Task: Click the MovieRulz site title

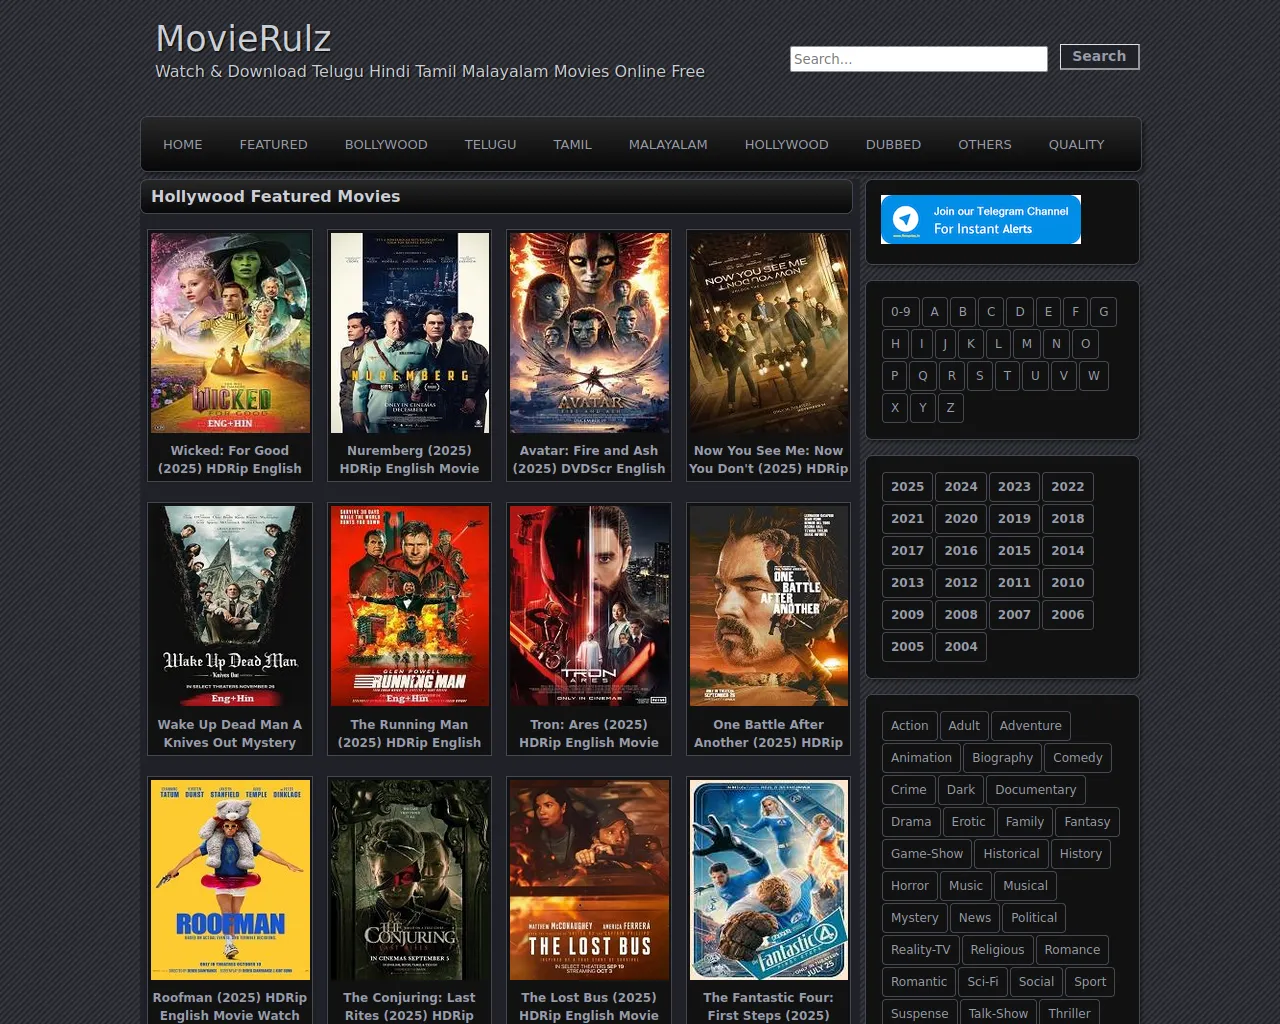Action: (243, 39)
